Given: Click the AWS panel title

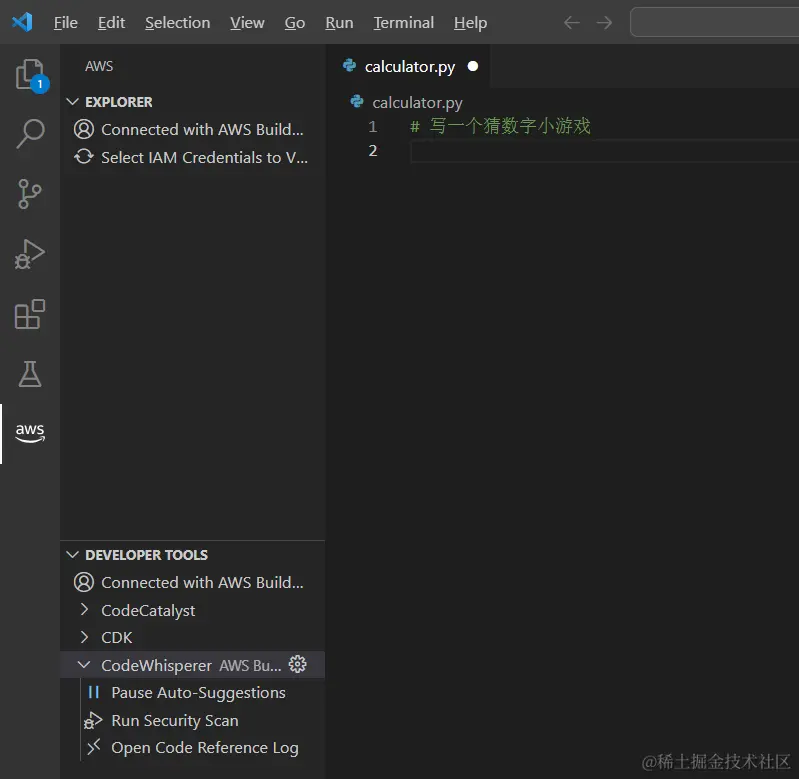Looking at the screenshot, I should click(99, 66).
